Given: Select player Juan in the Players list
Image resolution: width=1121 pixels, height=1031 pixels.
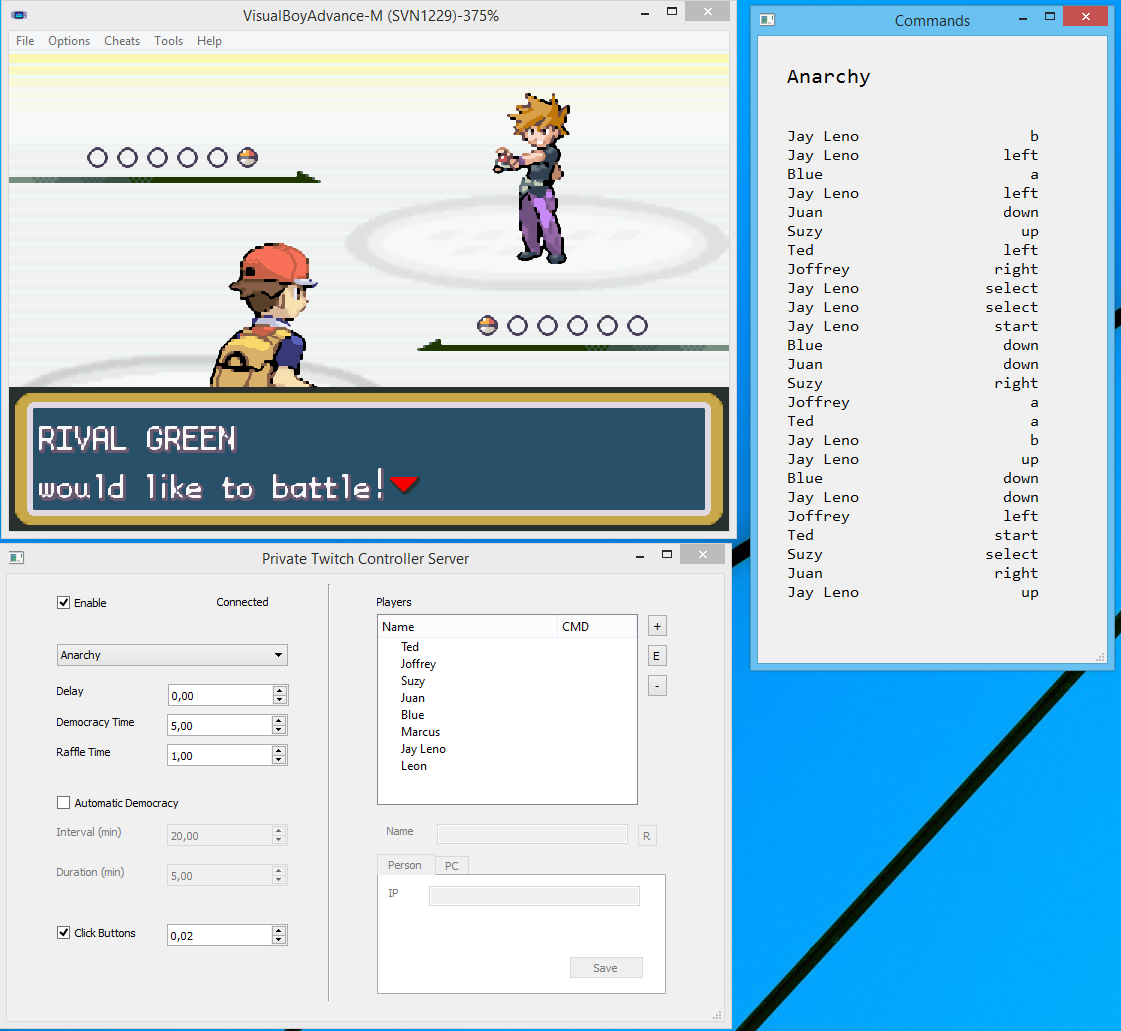Looking at the screenshot, I should (x=413, y=698).
